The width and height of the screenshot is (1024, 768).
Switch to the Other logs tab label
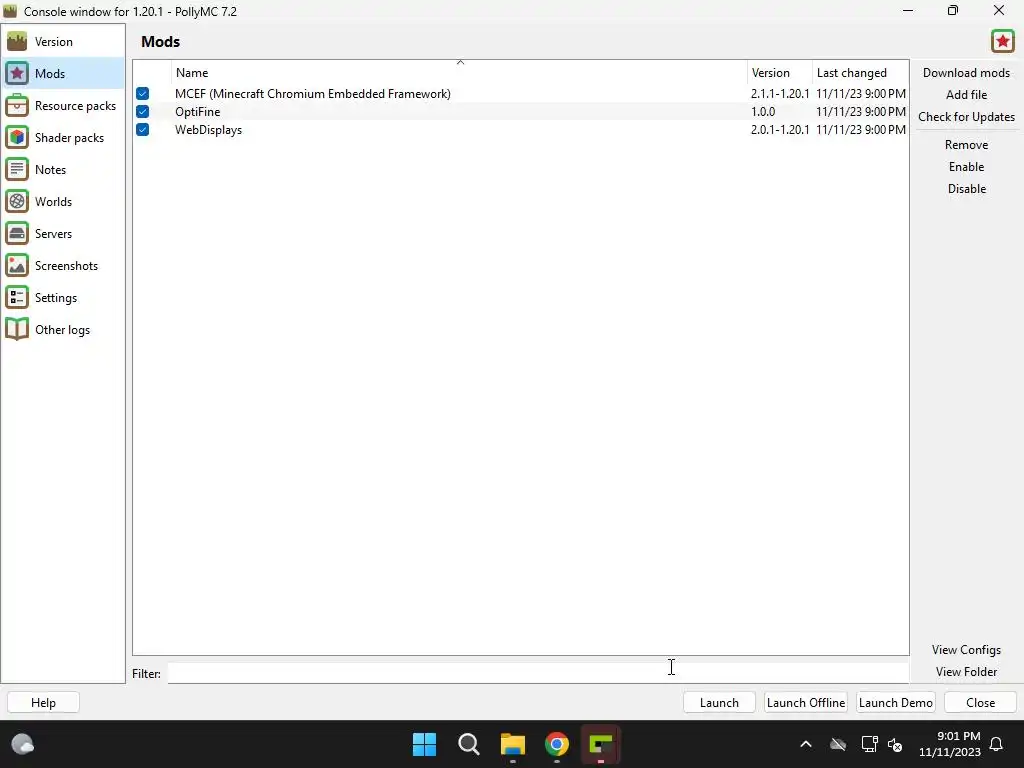(62, 330)
